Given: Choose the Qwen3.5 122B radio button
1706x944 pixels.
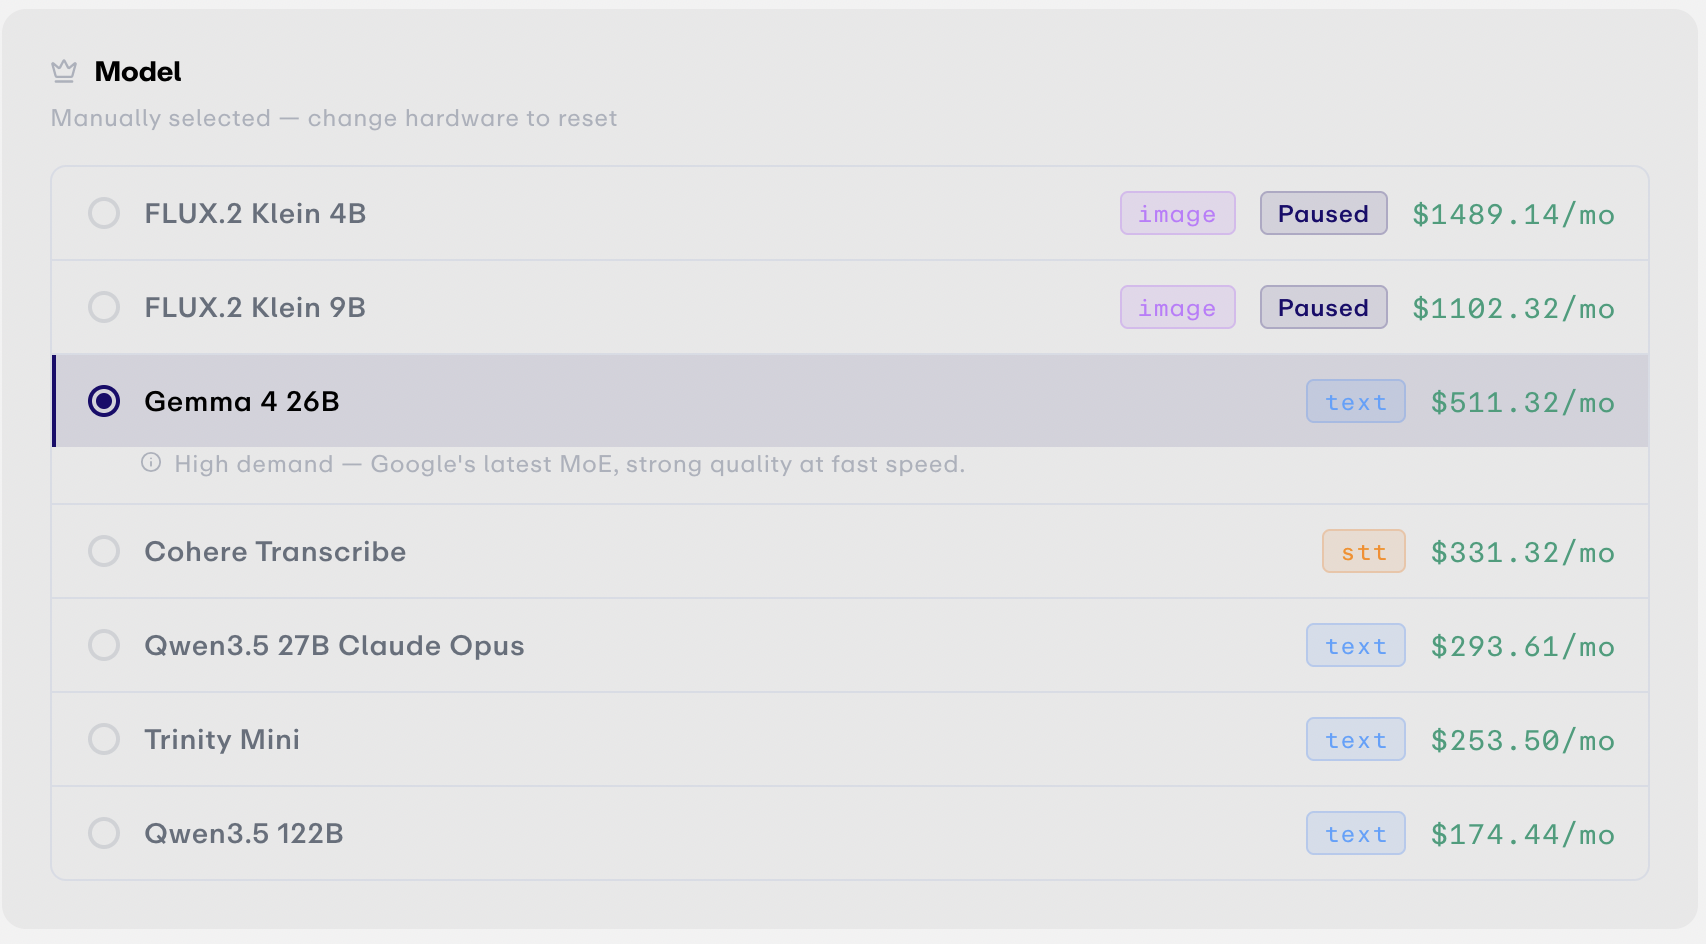Looking at the screenshot, I should pyautogui.click(x=104, y=833).
